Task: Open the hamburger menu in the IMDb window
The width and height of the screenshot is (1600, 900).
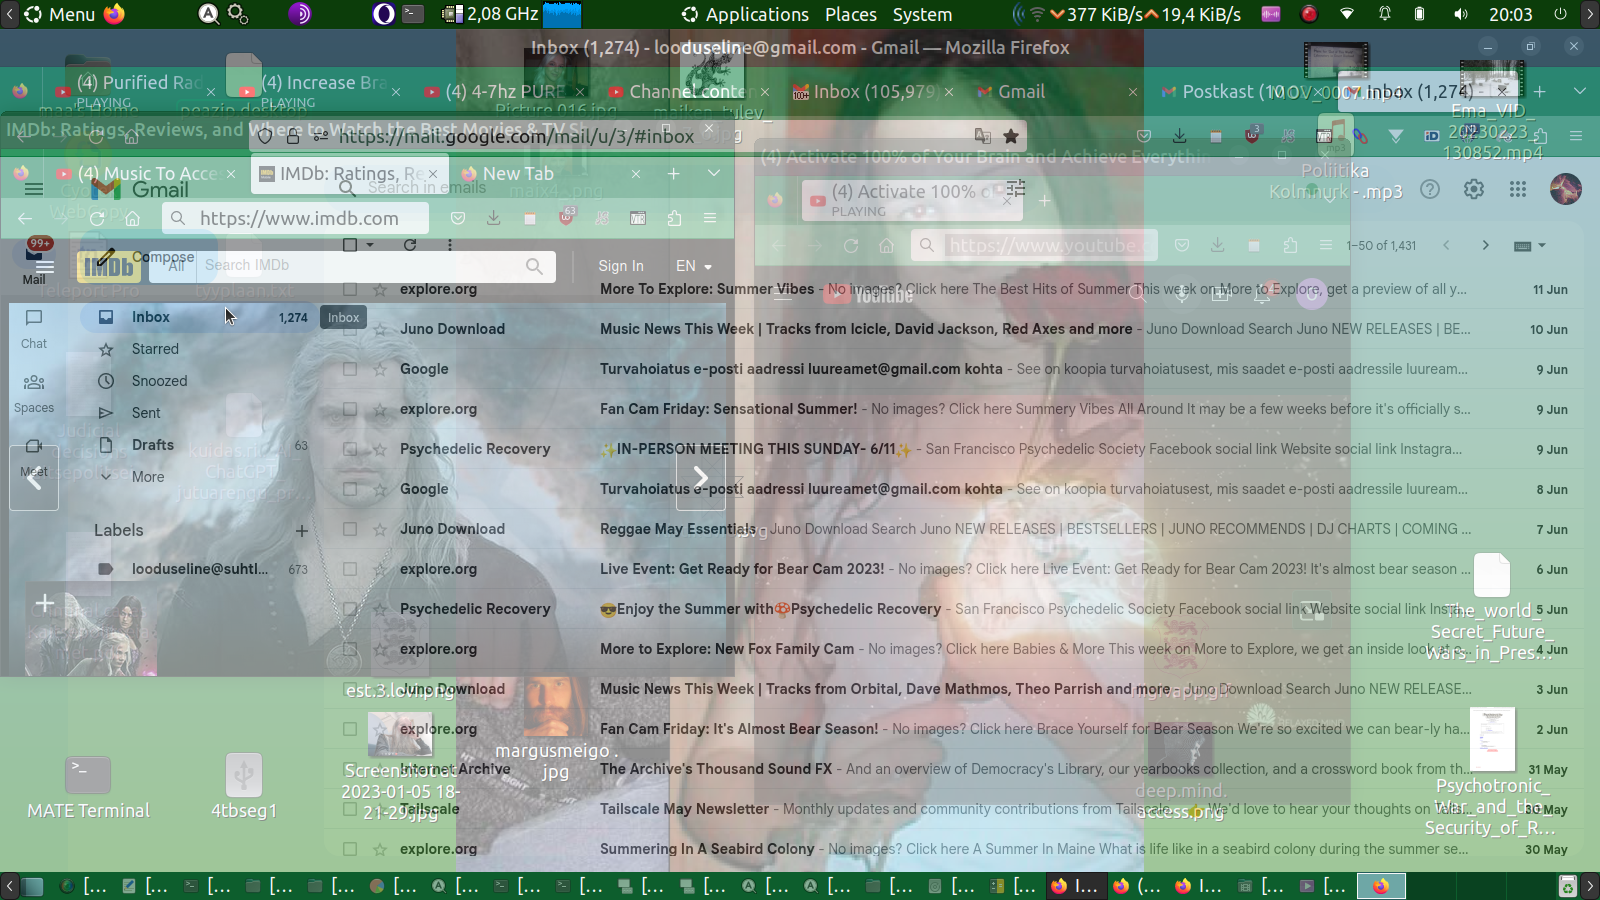Action: [x=710, y=218]
